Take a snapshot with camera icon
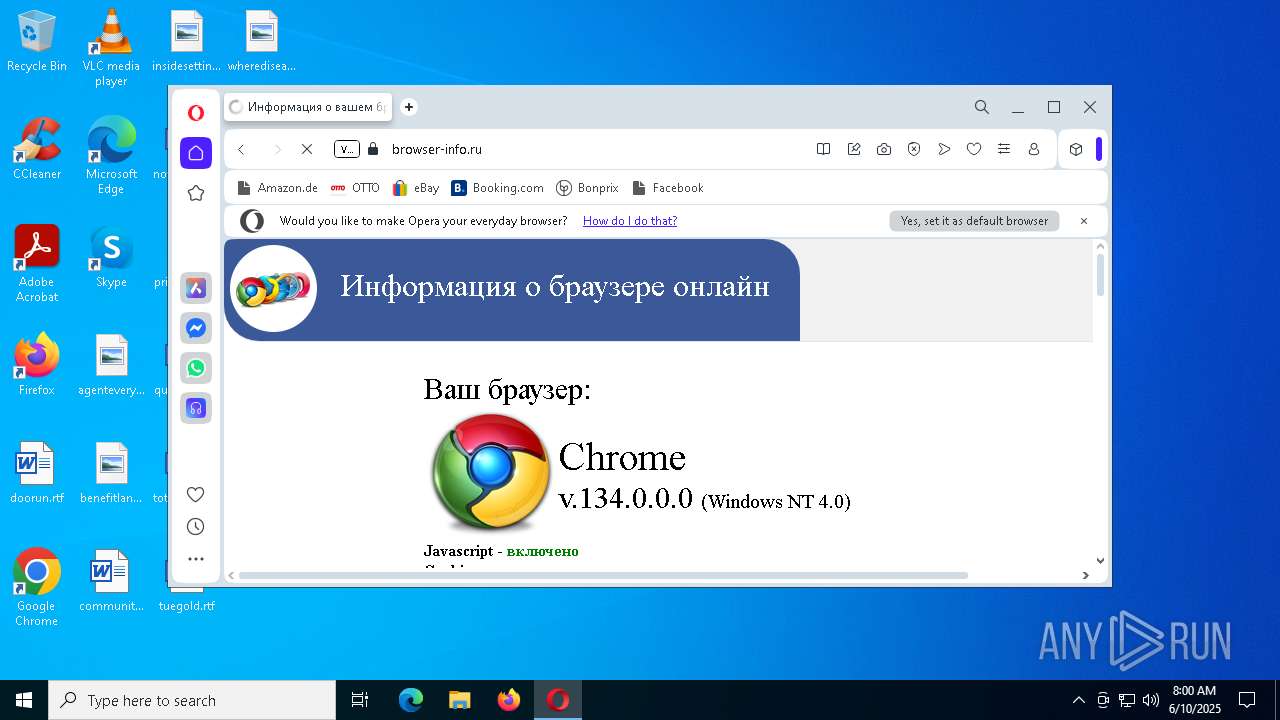 [884, 149]
